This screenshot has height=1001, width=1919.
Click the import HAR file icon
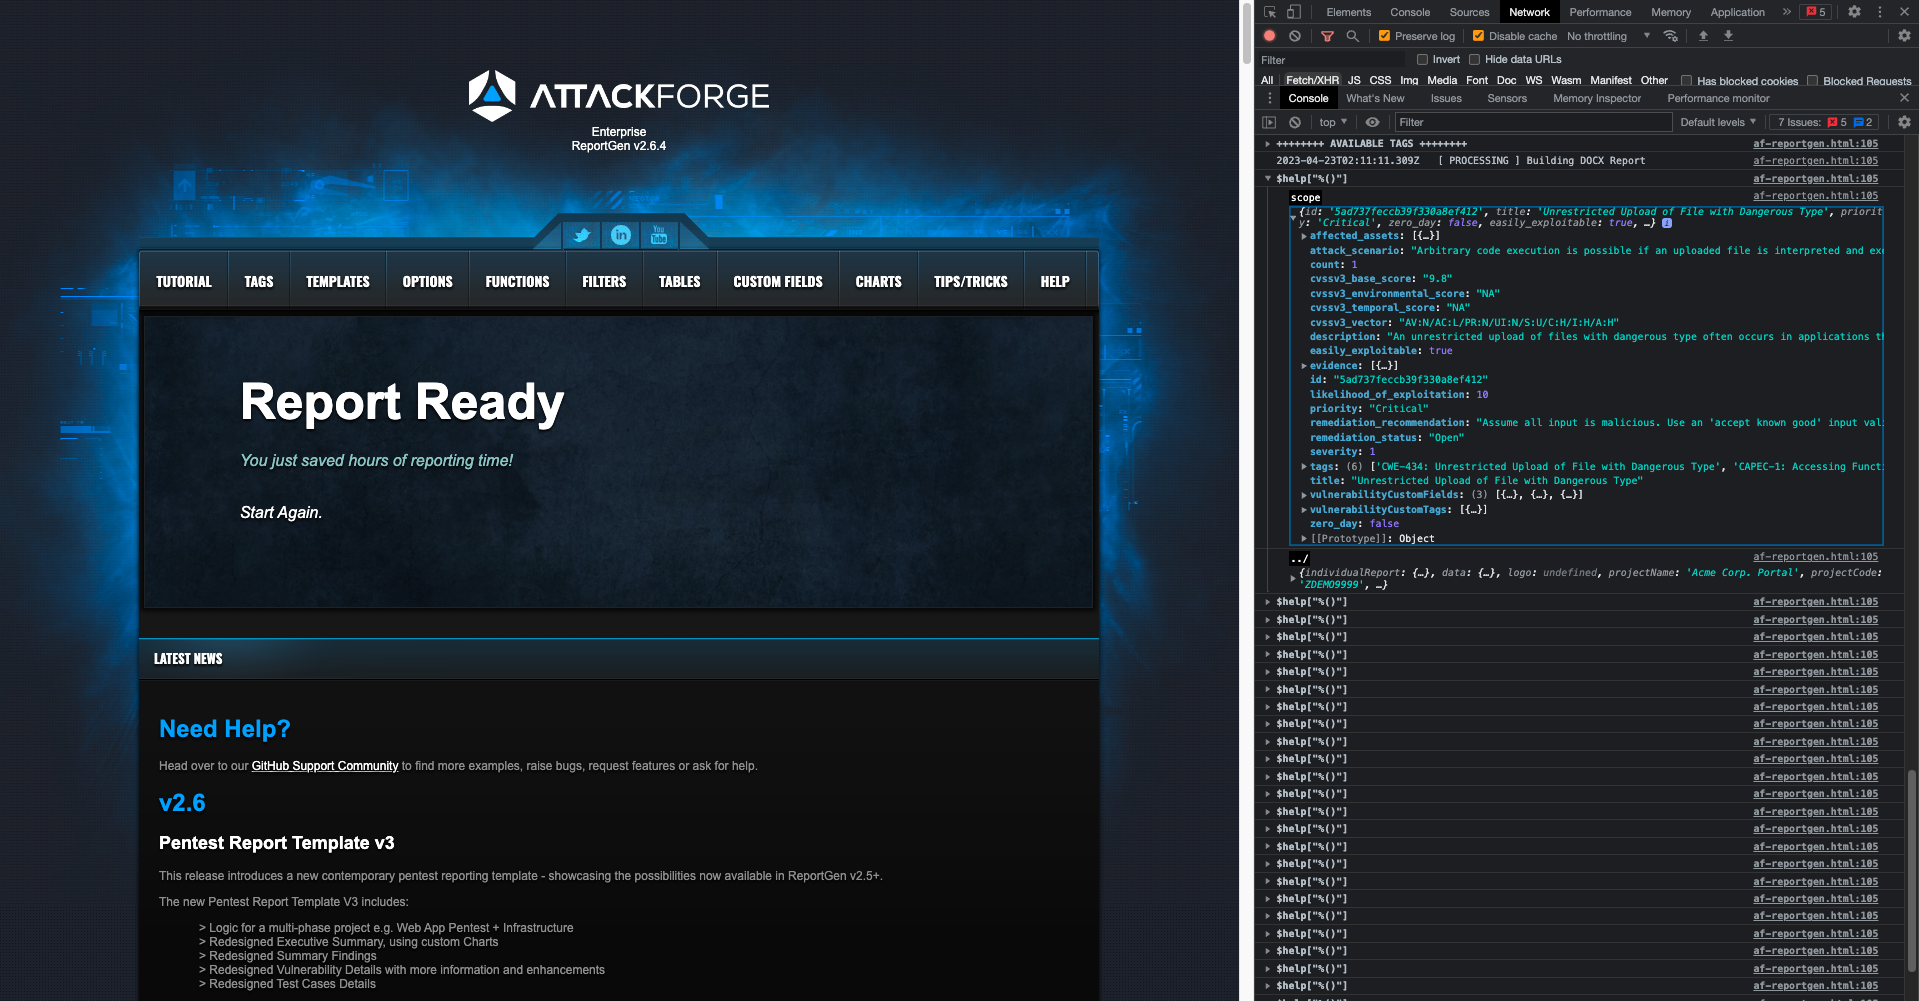[1703, 36]
